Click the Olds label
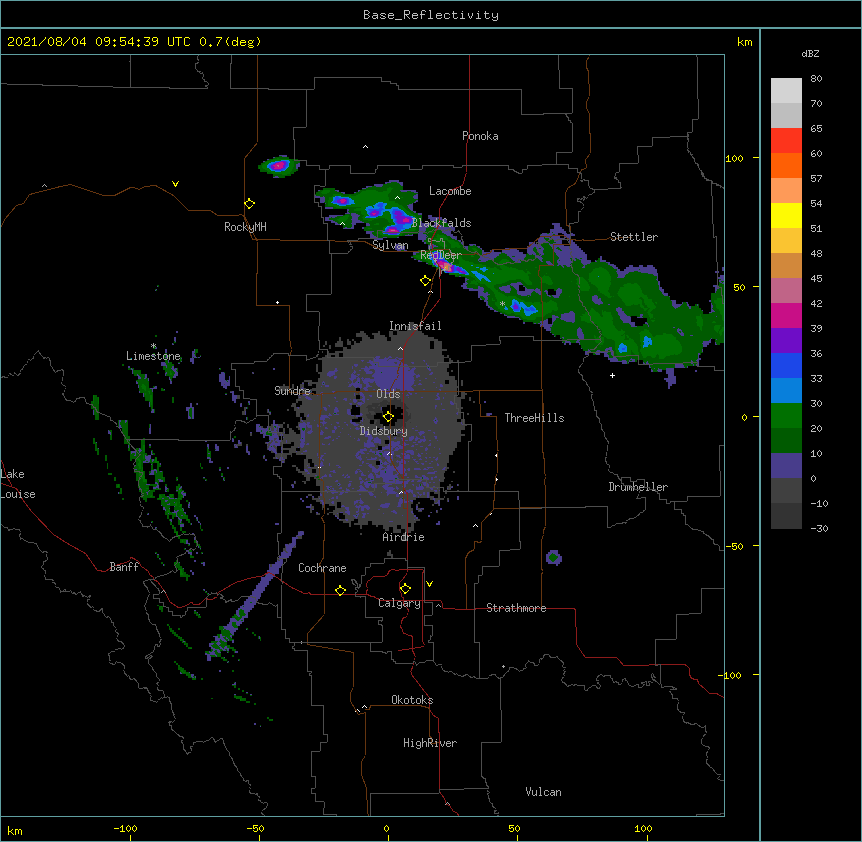Viewport: 862px width, 842px height. [388, 394]
